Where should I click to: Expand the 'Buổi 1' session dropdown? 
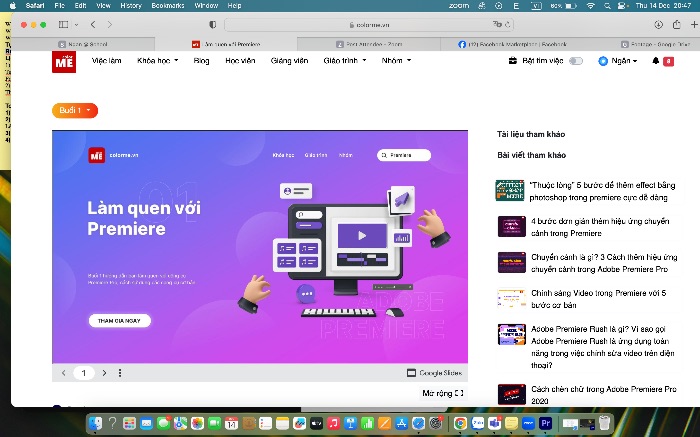pyautogui.click(x=75, y=110)
